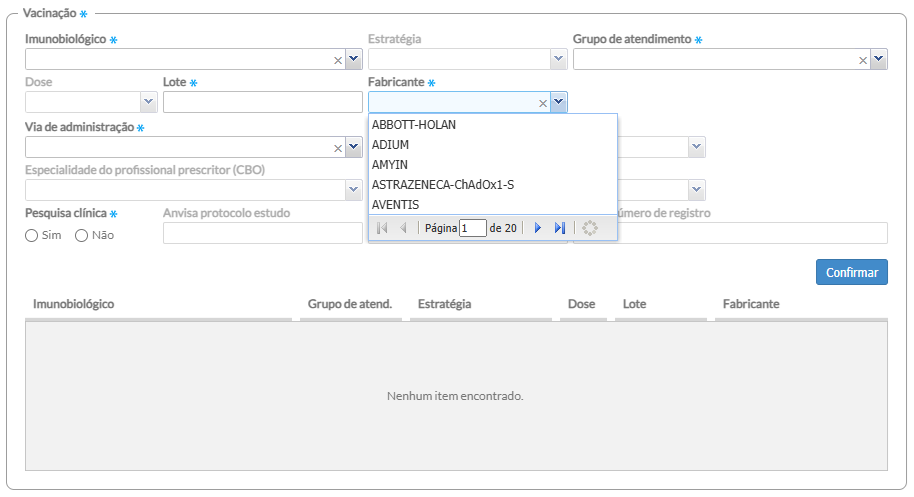Jump to last page of manufacturers
The image size is (914, 497).
(x=559, y=228)
